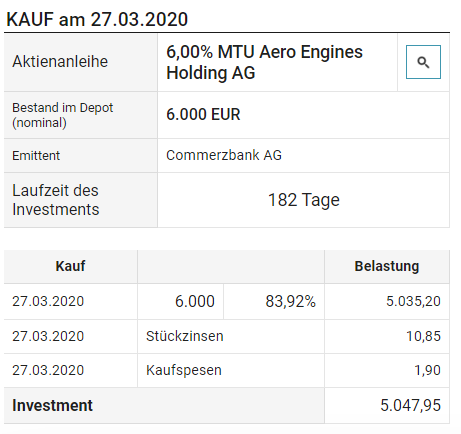Click the 5.047,95 total investment value
This screenshot has height=434, width=461.
point(410,405)
